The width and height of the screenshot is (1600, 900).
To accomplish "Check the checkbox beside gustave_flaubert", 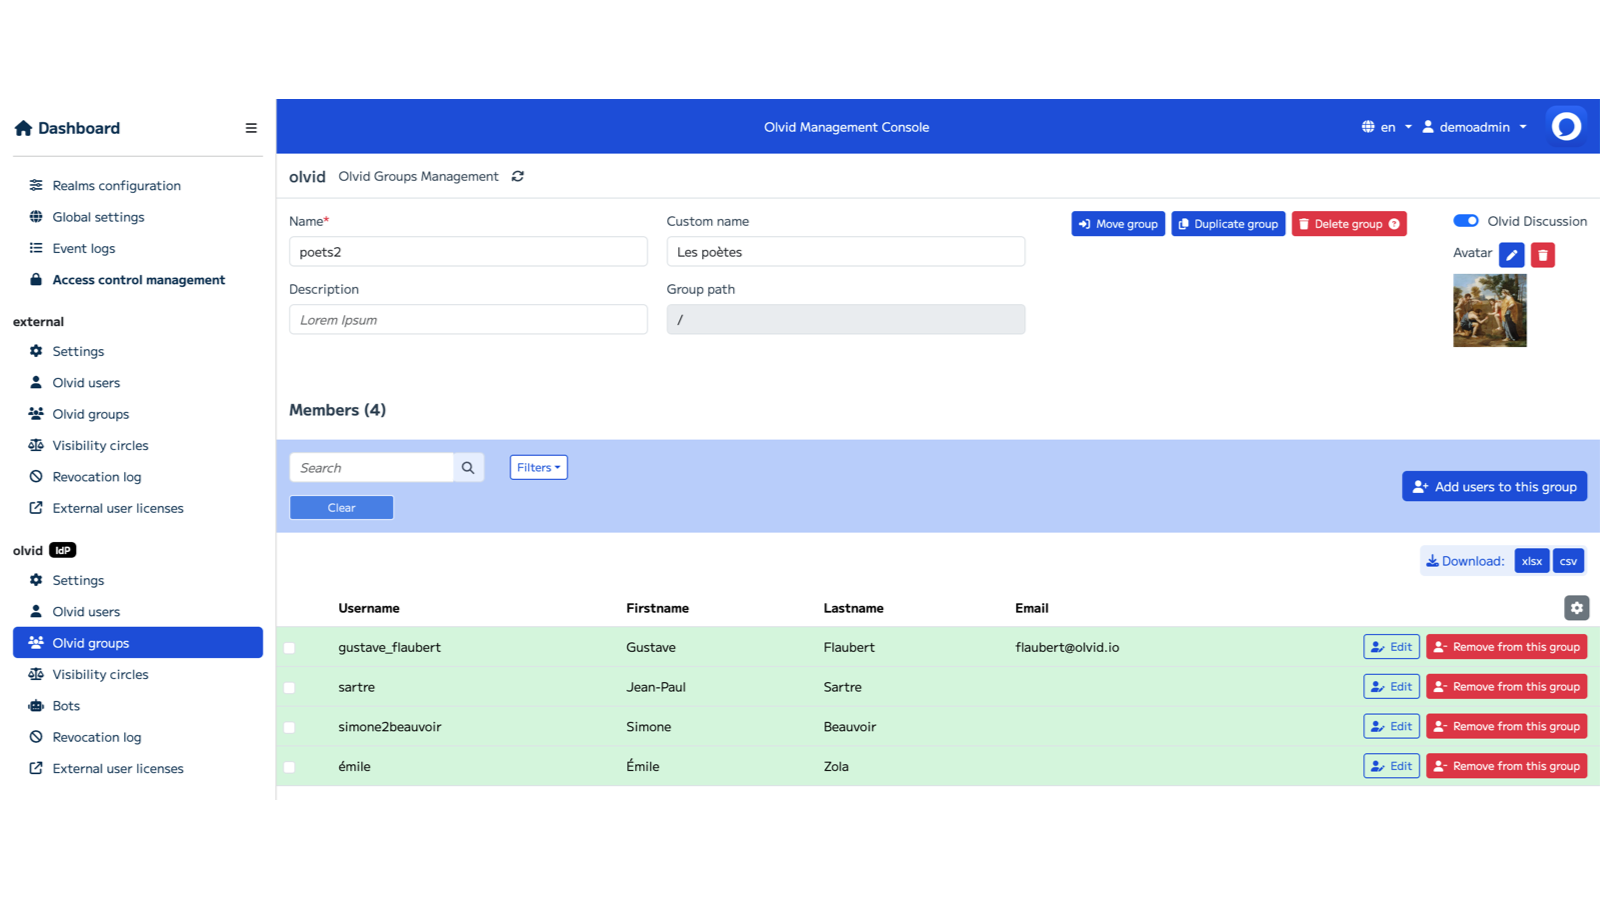I will pyautogui.click(x=290, y=647).
